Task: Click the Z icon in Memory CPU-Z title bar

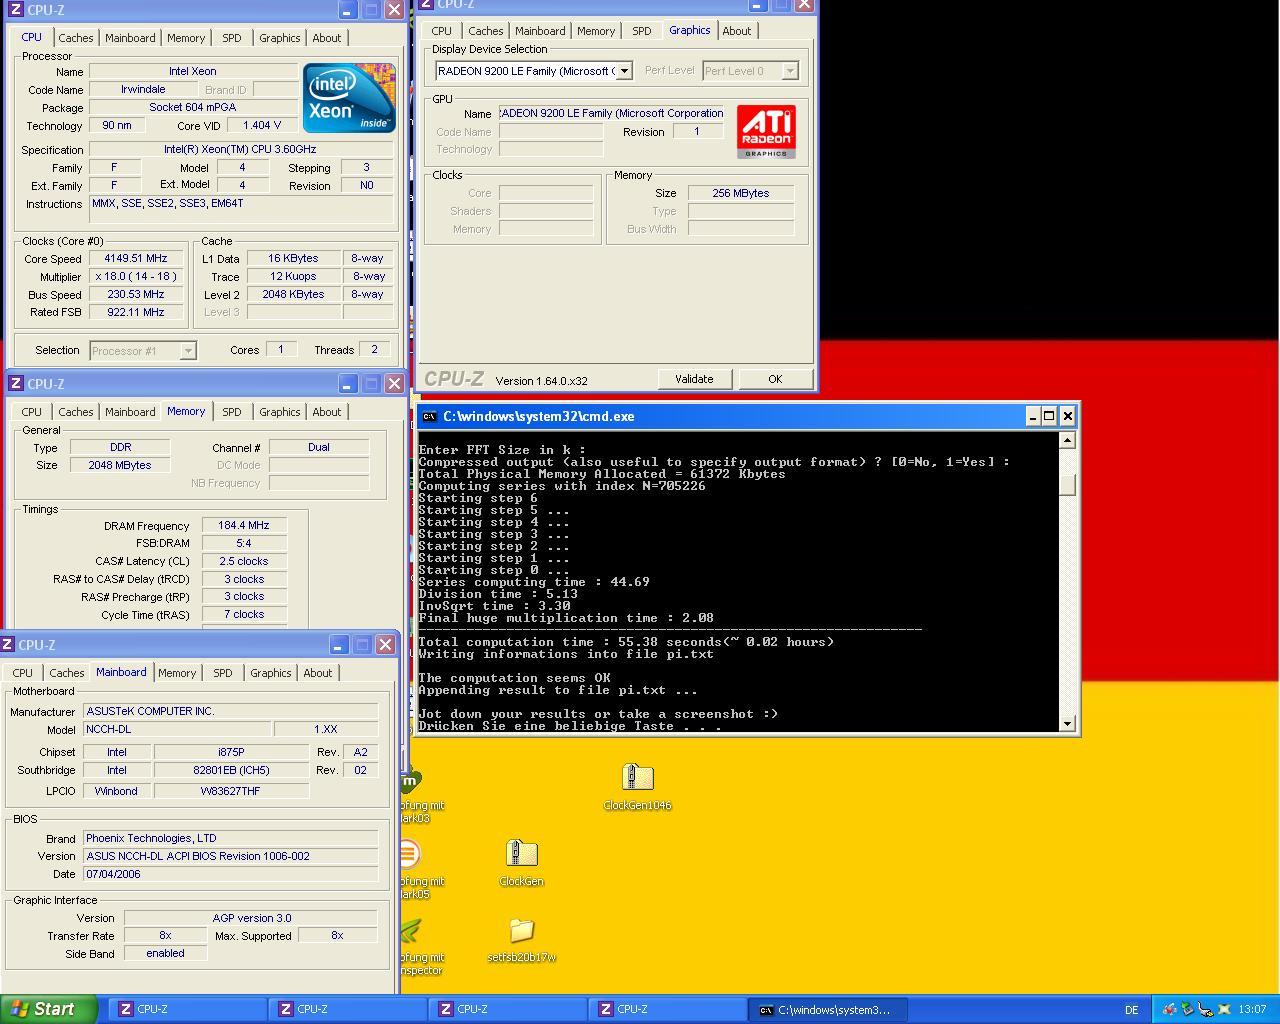Action: click(16, 384)
